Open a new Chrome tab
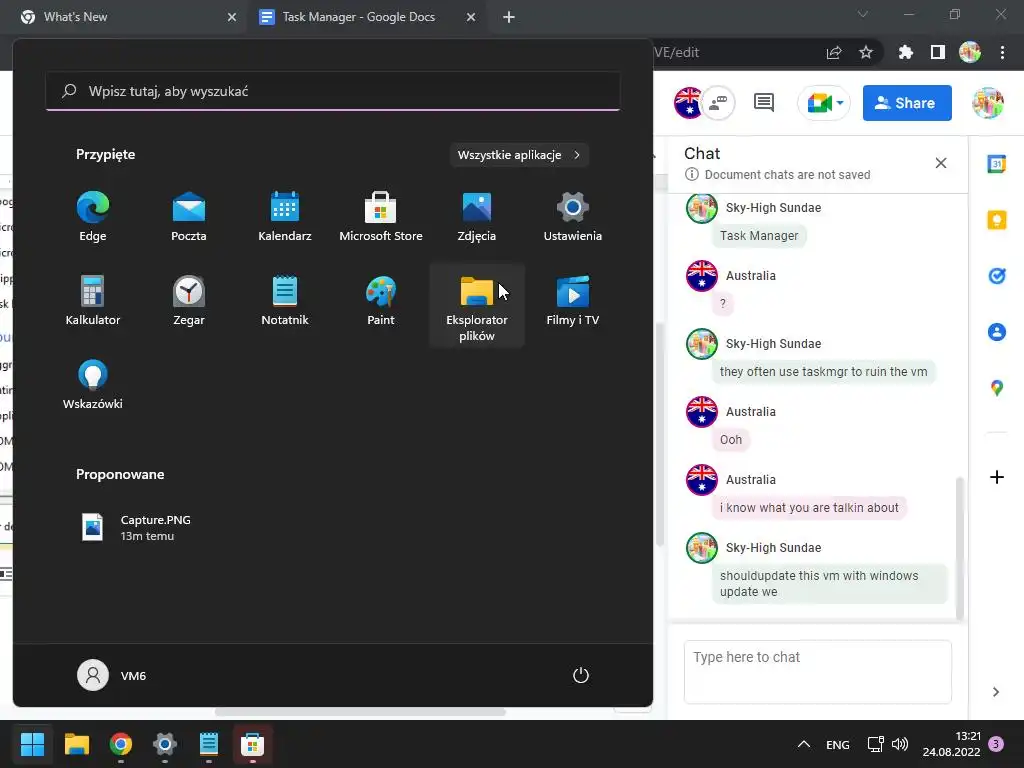The height and width of the screenshot is (768, 1024). (x=509, y=17)
